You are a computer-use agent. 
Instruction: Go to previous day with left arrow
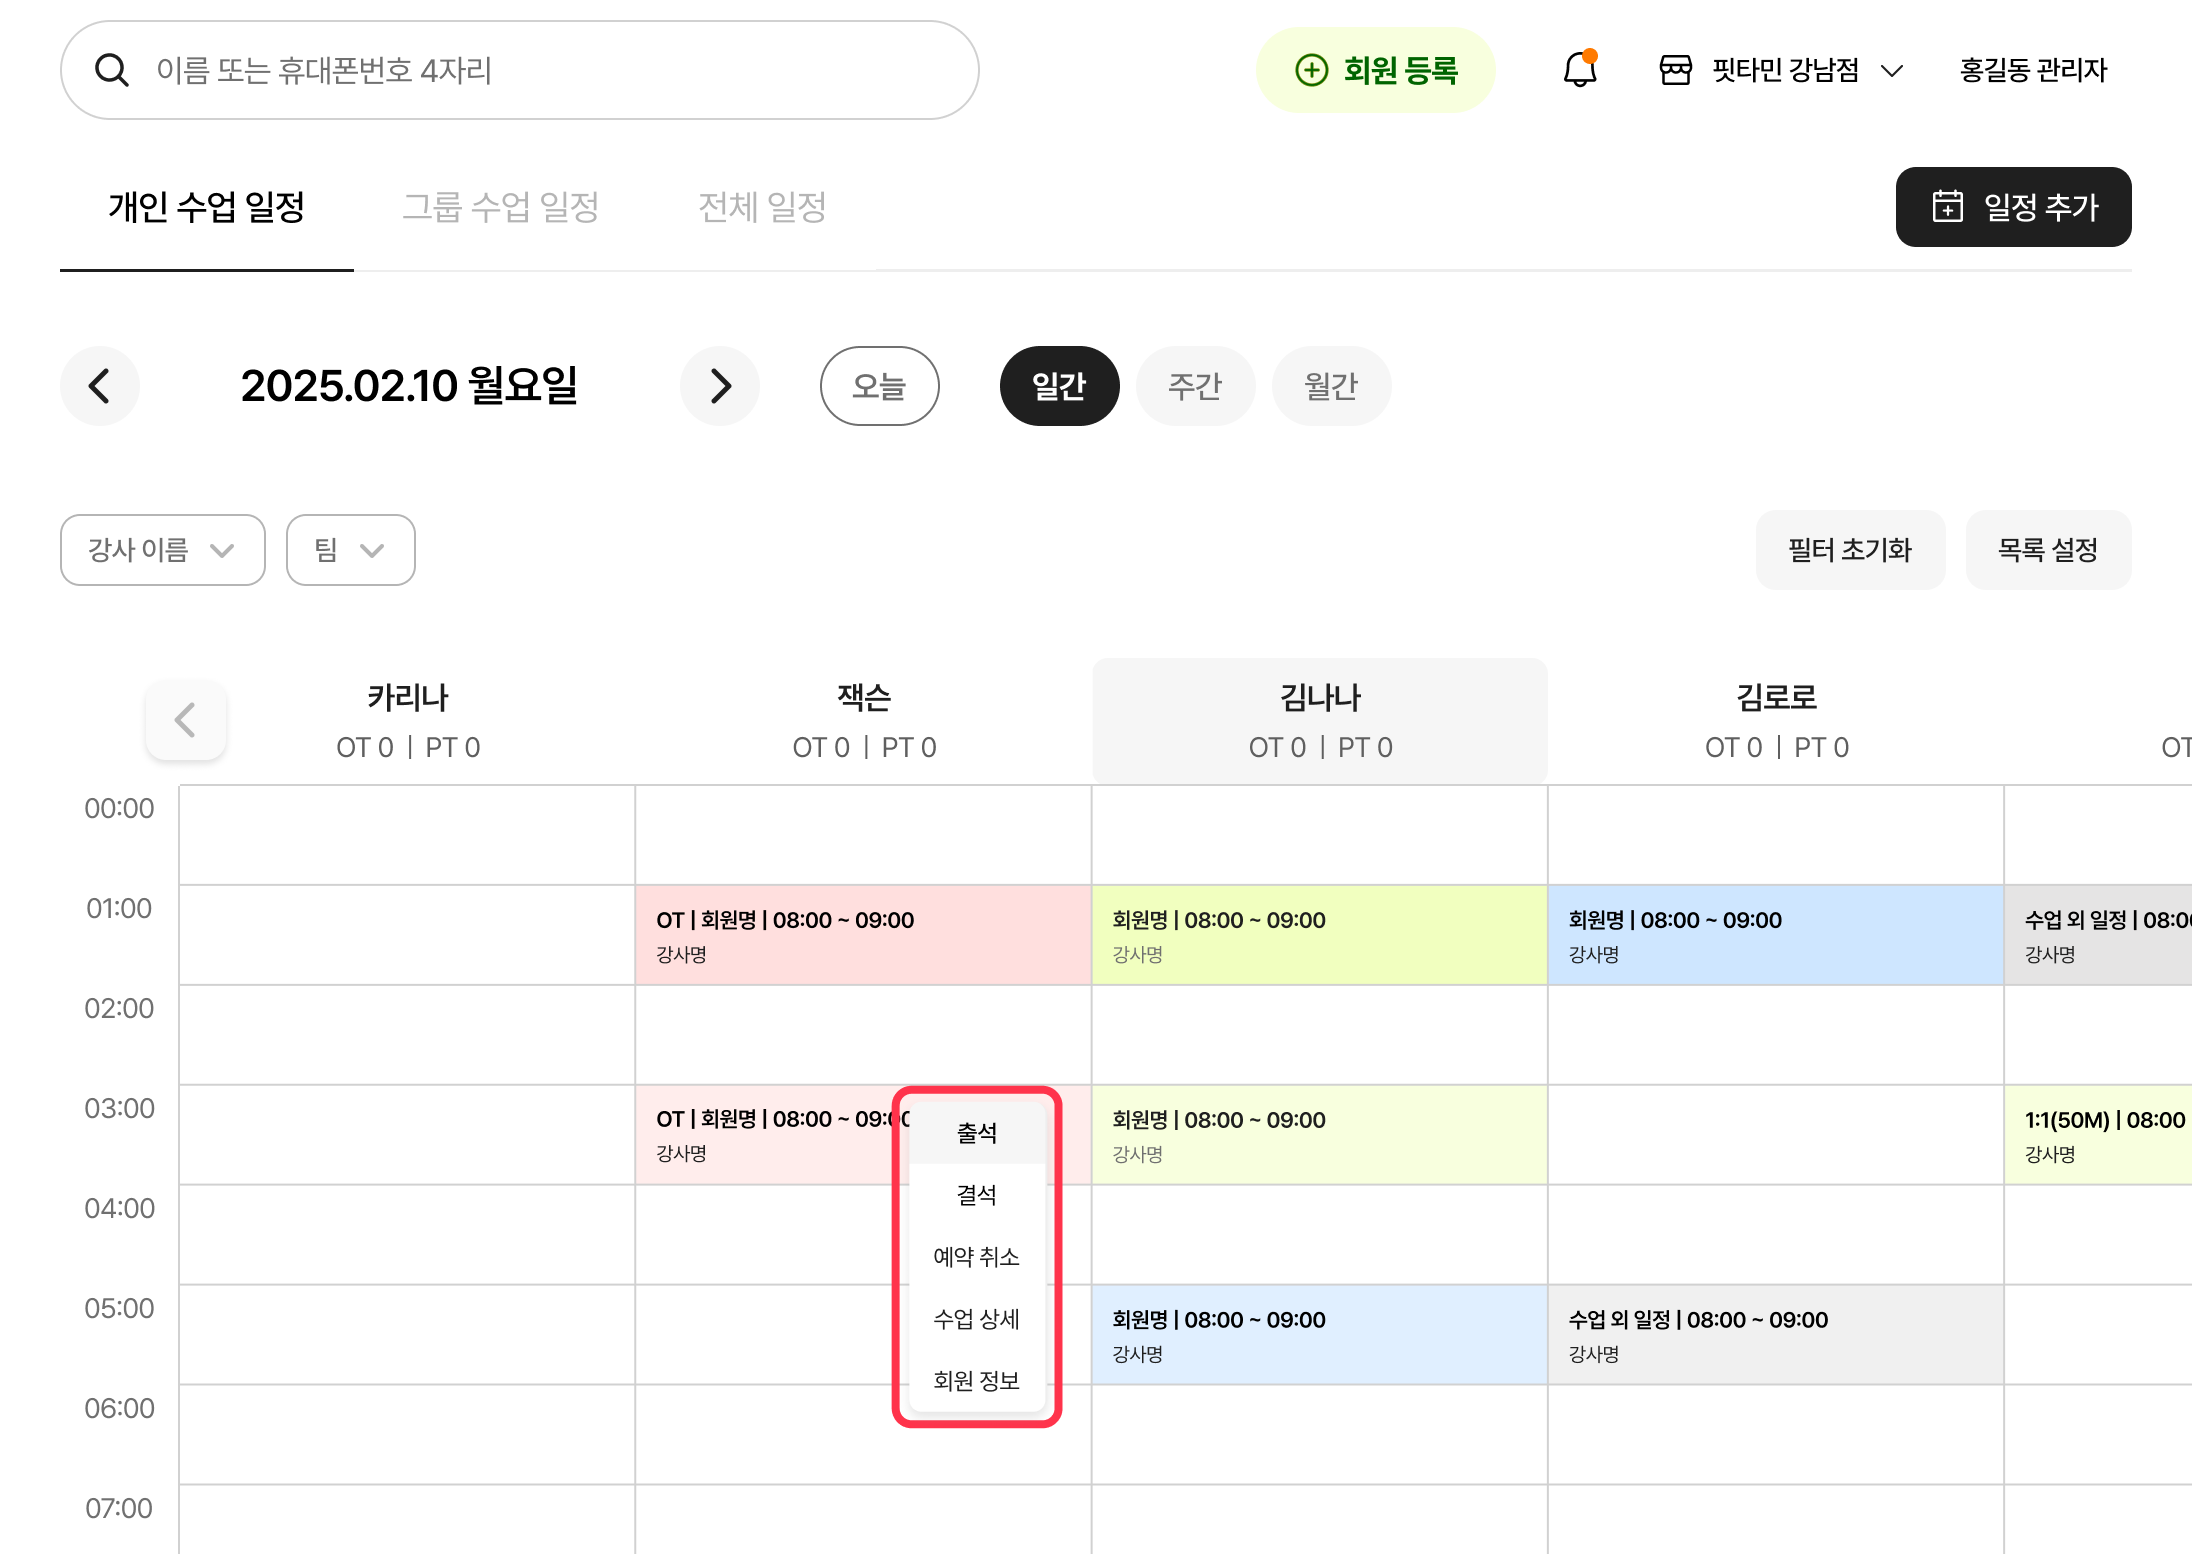pyautogui.click(x=99, y=386)
